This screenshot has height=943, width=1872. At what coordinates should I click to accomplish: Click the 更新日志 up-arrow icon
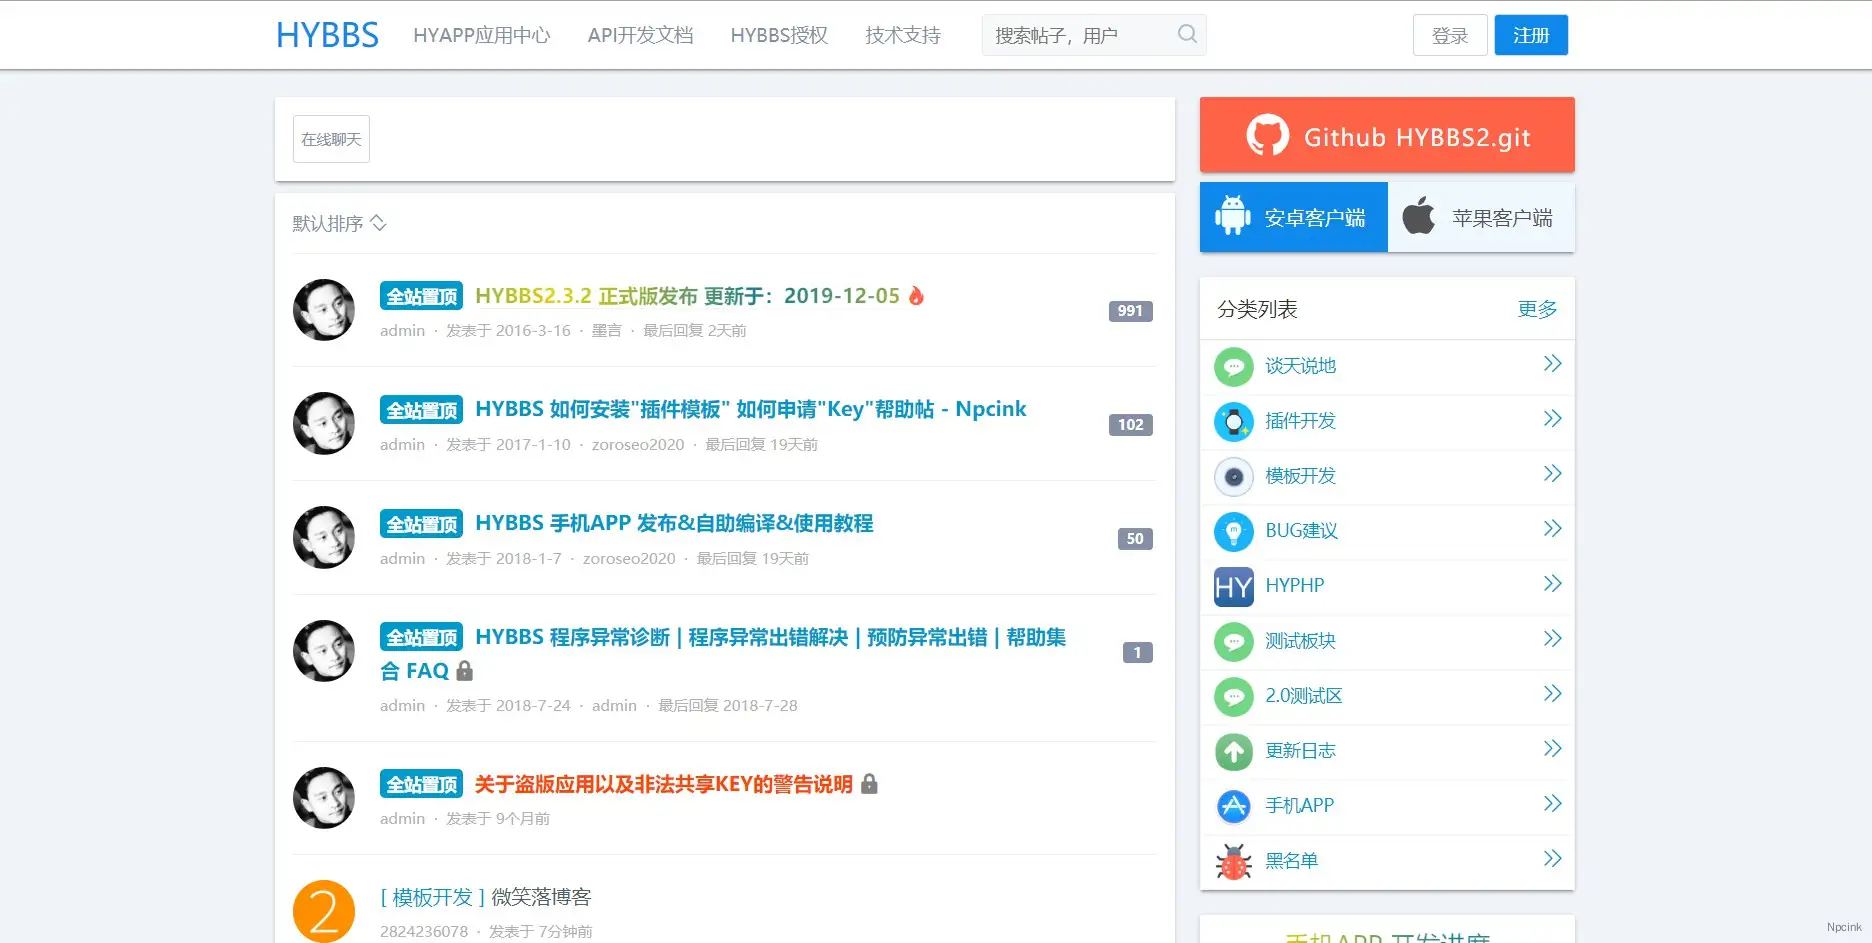pos(1234,751)
